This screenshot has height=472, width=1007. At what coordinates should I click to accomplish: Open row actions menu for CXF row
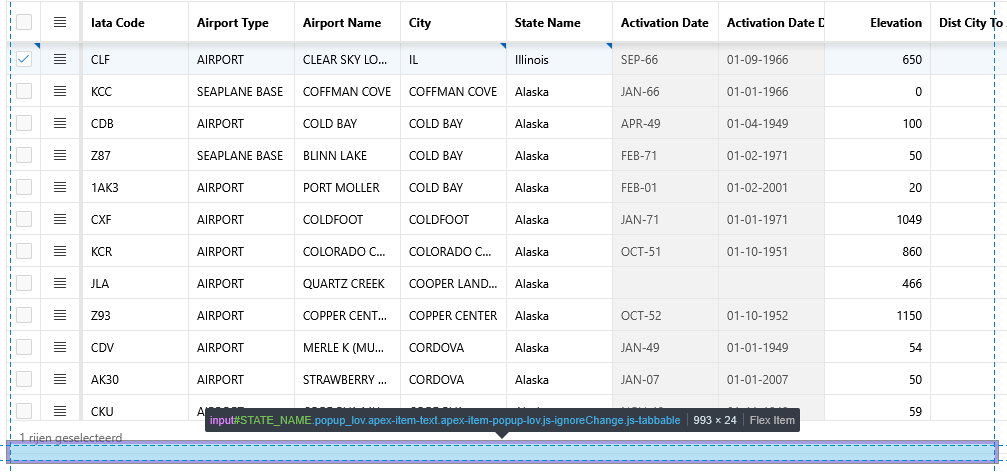[60, 220]
